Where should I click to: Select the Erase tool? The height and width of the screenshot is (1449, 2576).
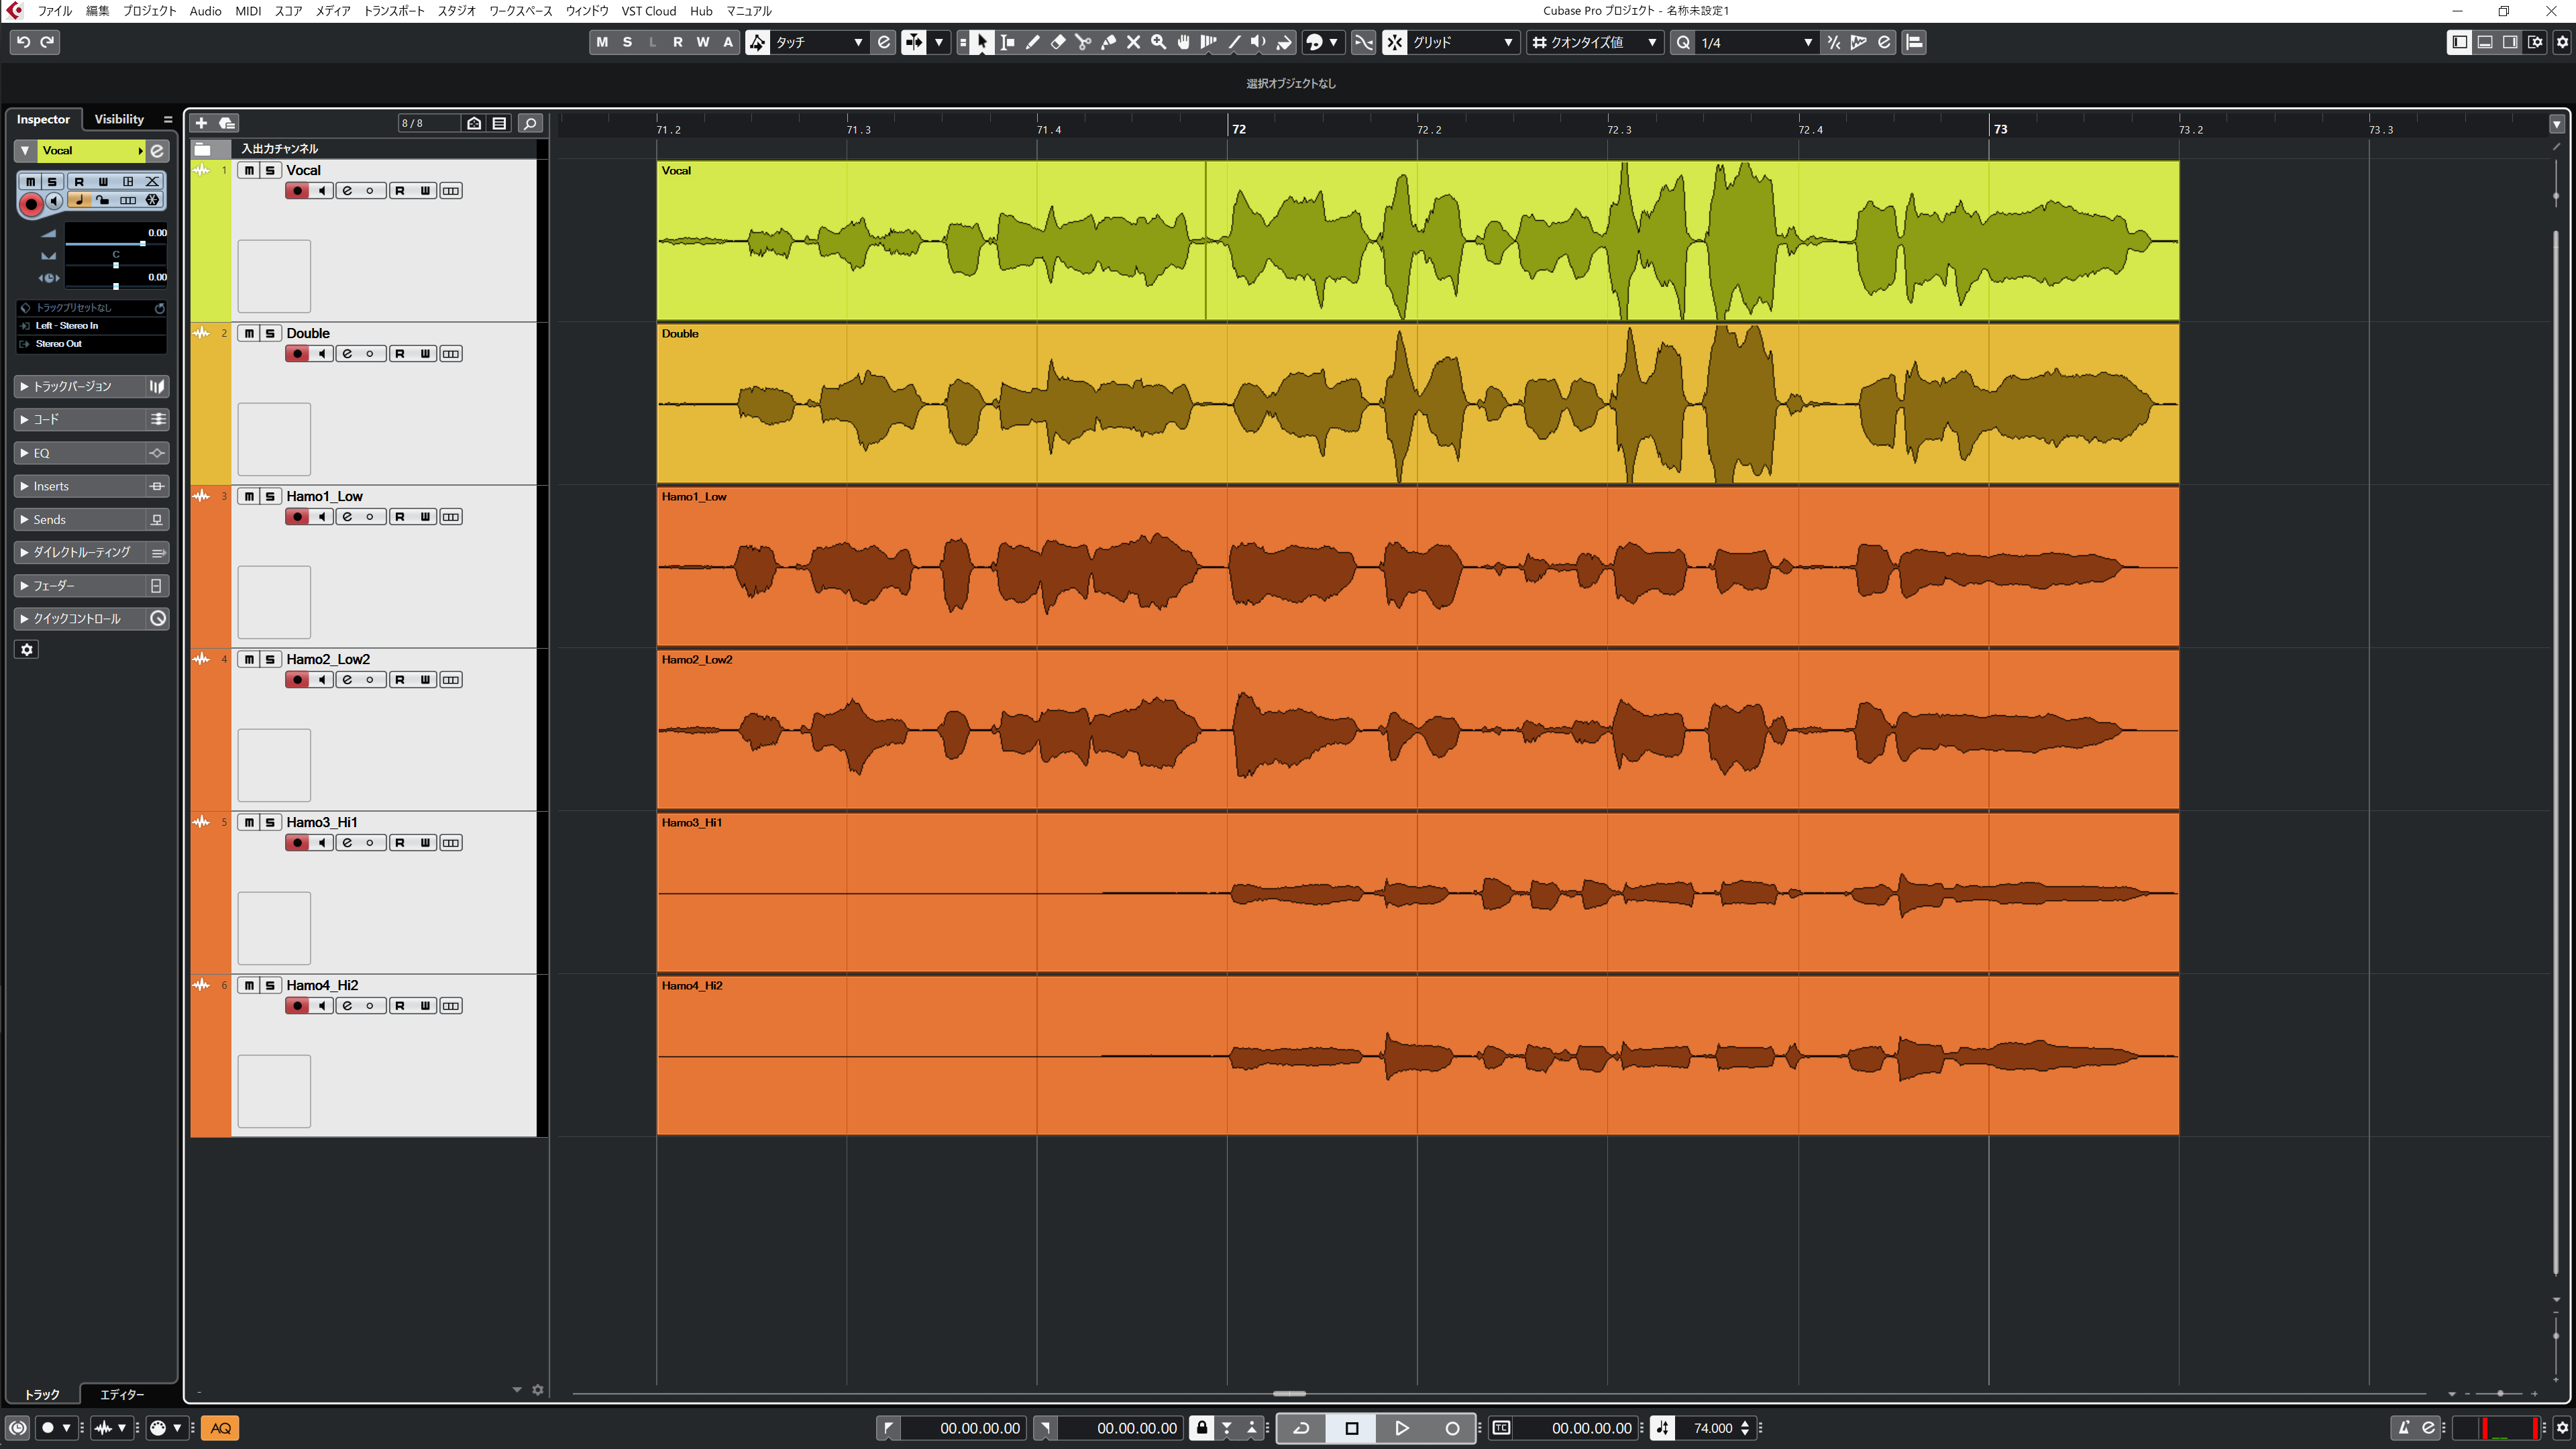(1058, 42)
